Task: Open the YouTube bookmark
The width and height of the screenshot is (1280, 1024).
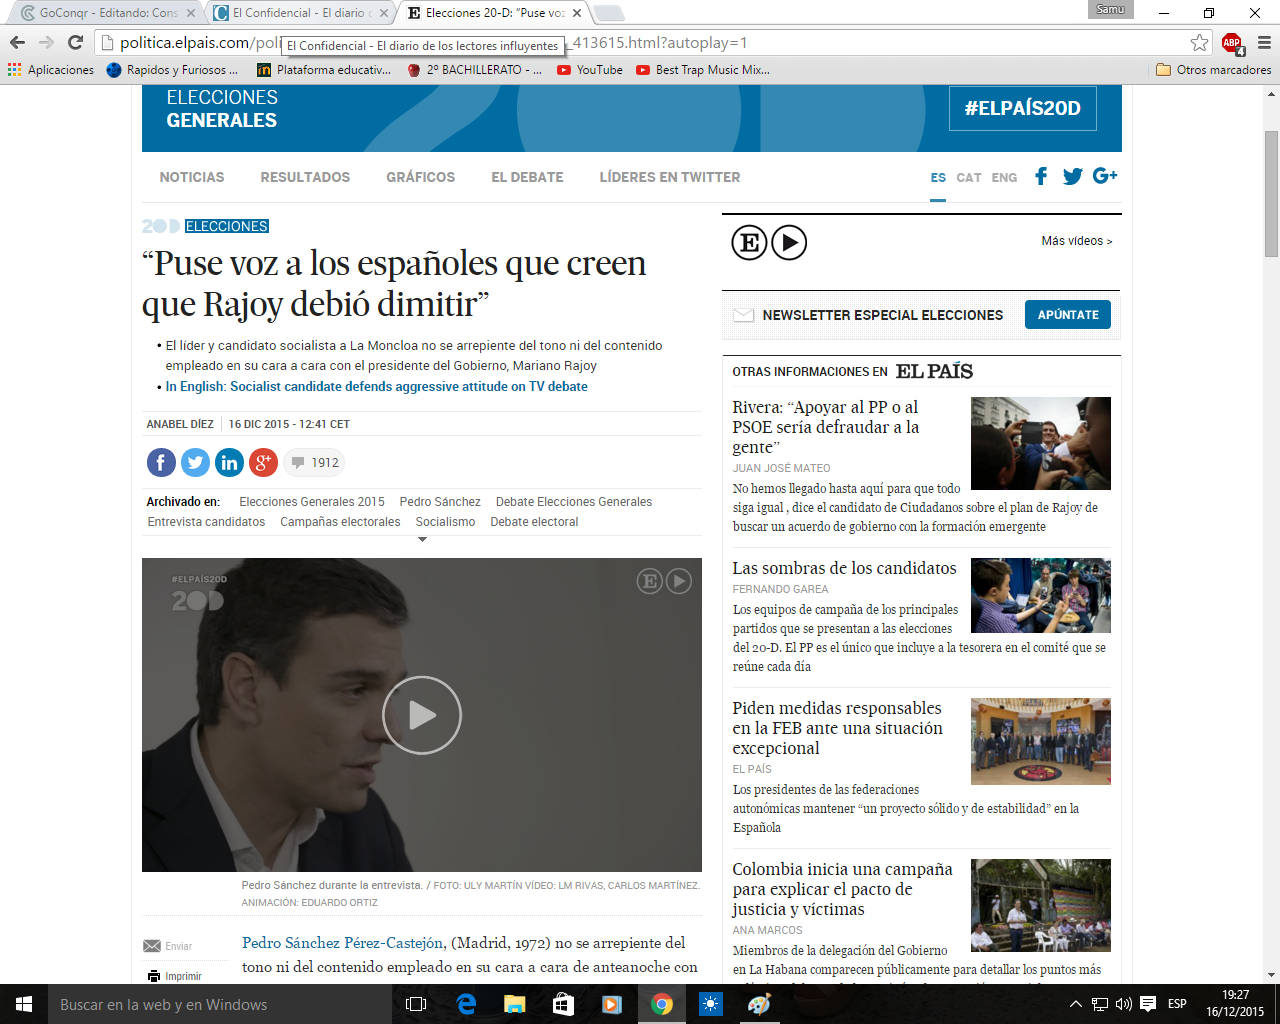Action: 590,70
